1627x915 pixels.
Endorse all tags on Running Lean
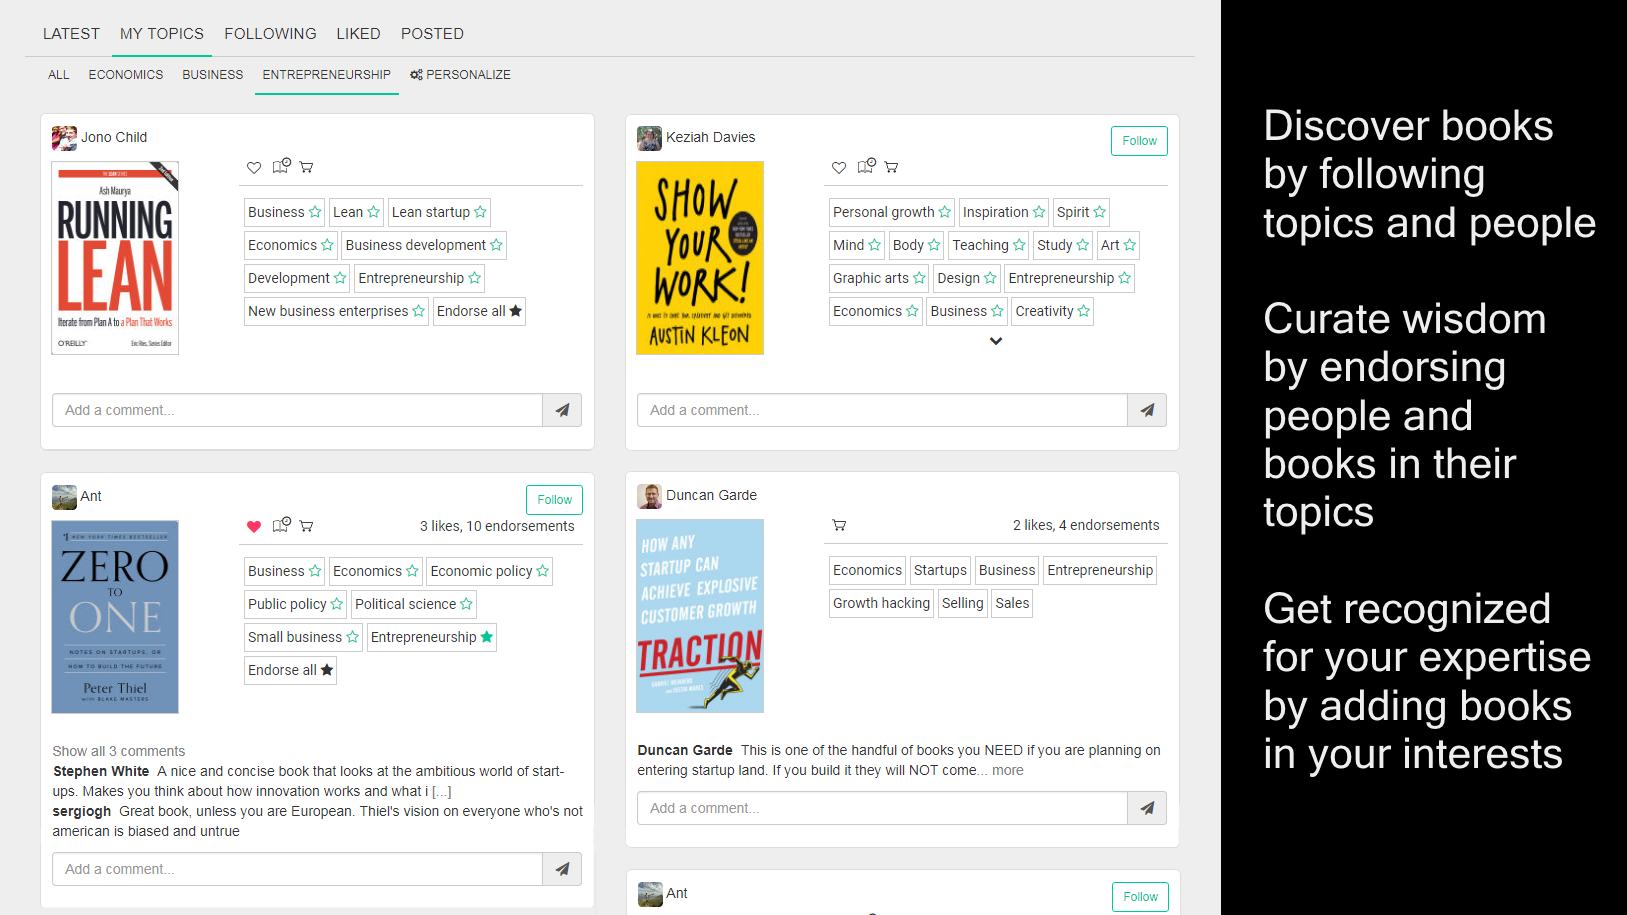(x=479, y=311)
